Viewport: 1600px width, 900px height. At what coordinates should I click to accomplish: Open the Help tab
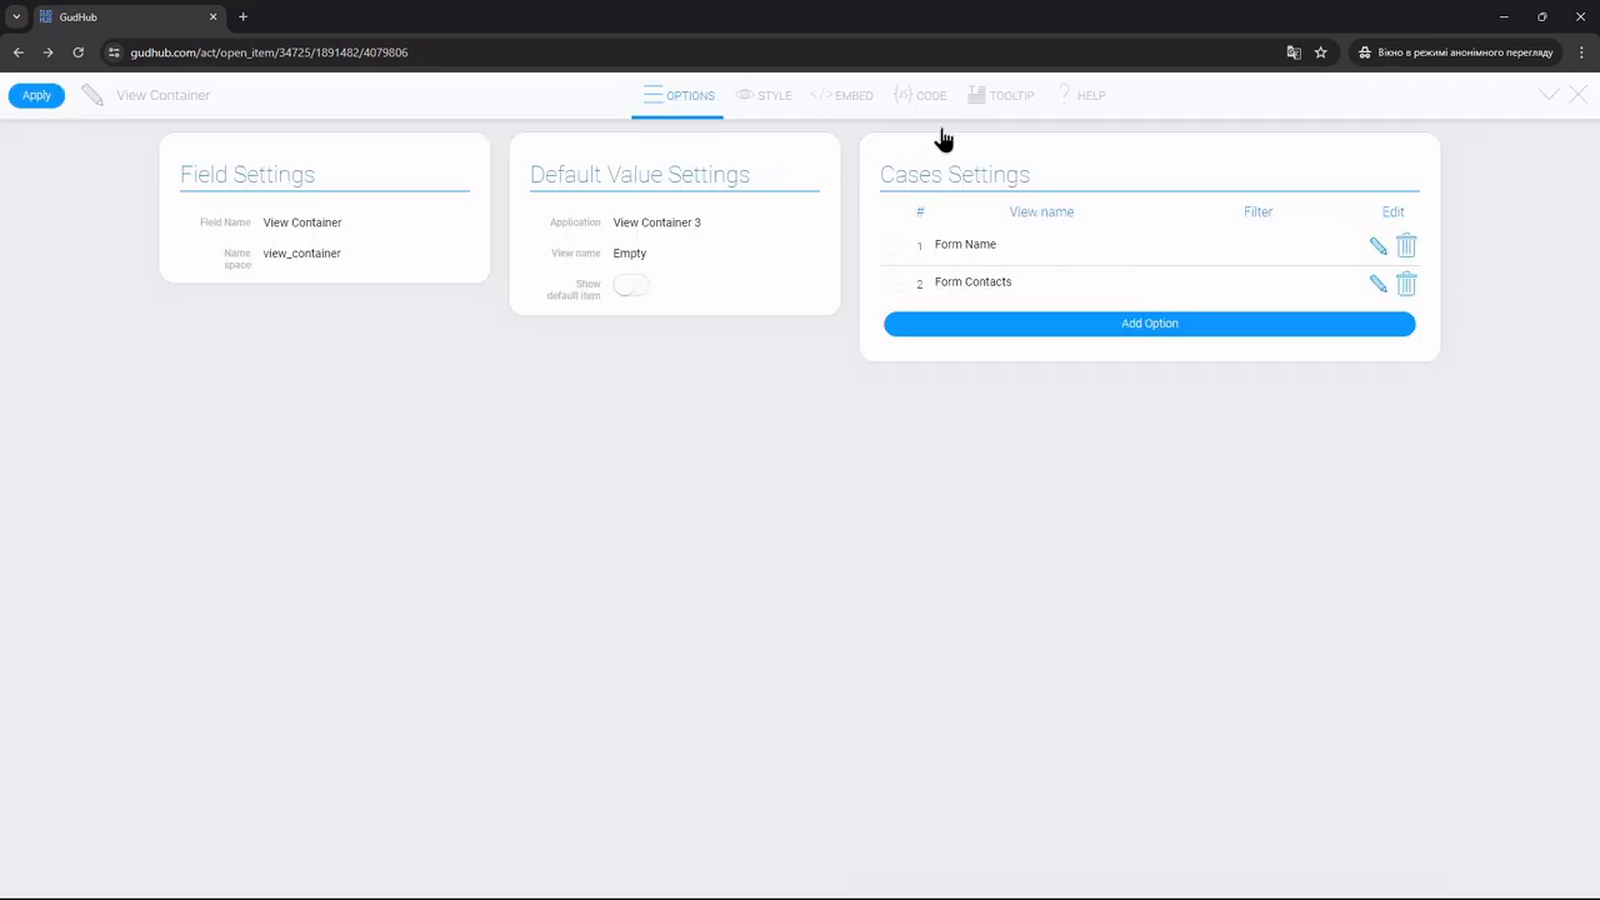click(1082, 95)
